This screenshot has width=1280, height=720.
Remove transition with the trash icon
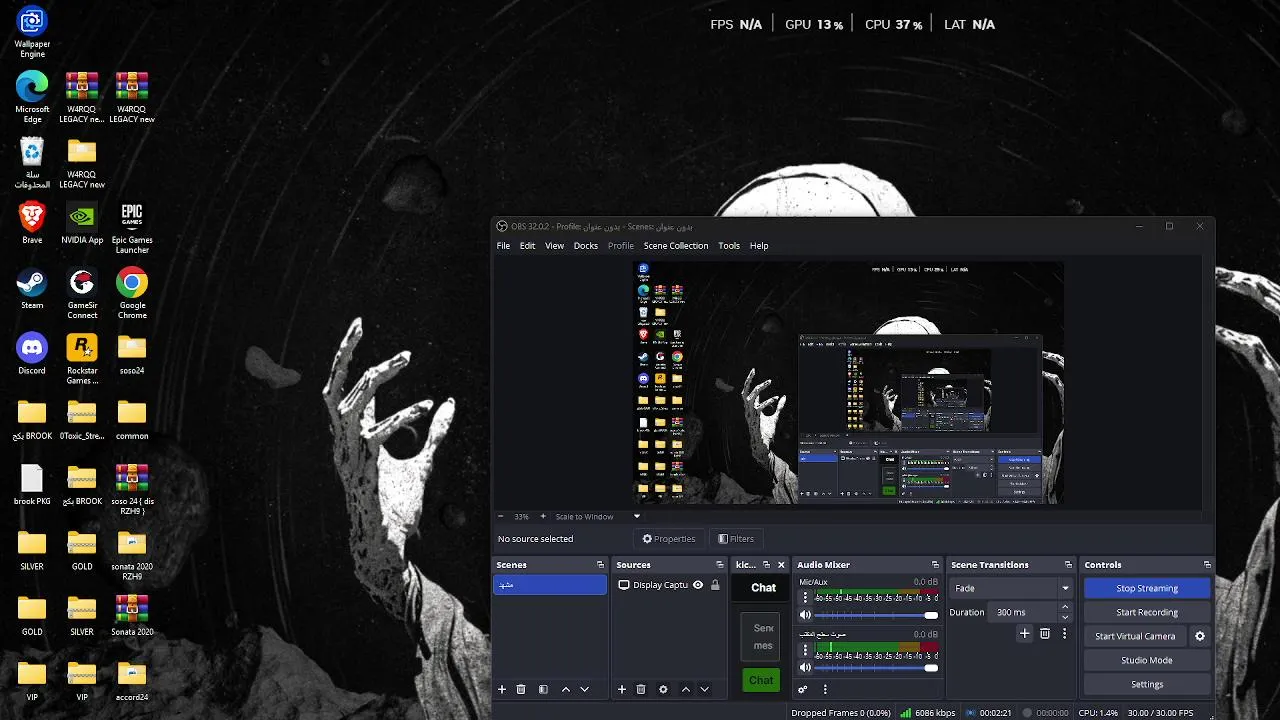pos(1045,634)
